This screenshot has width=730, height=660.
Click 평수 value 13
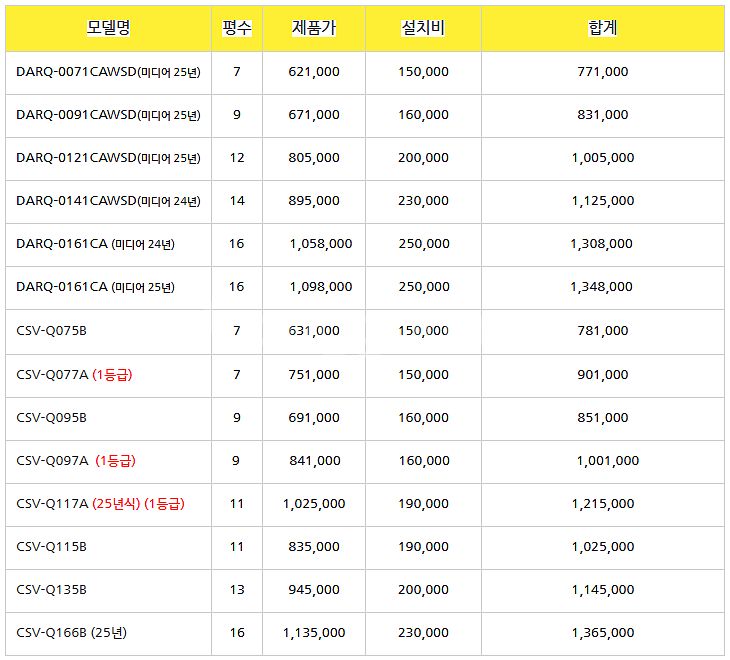237,590
